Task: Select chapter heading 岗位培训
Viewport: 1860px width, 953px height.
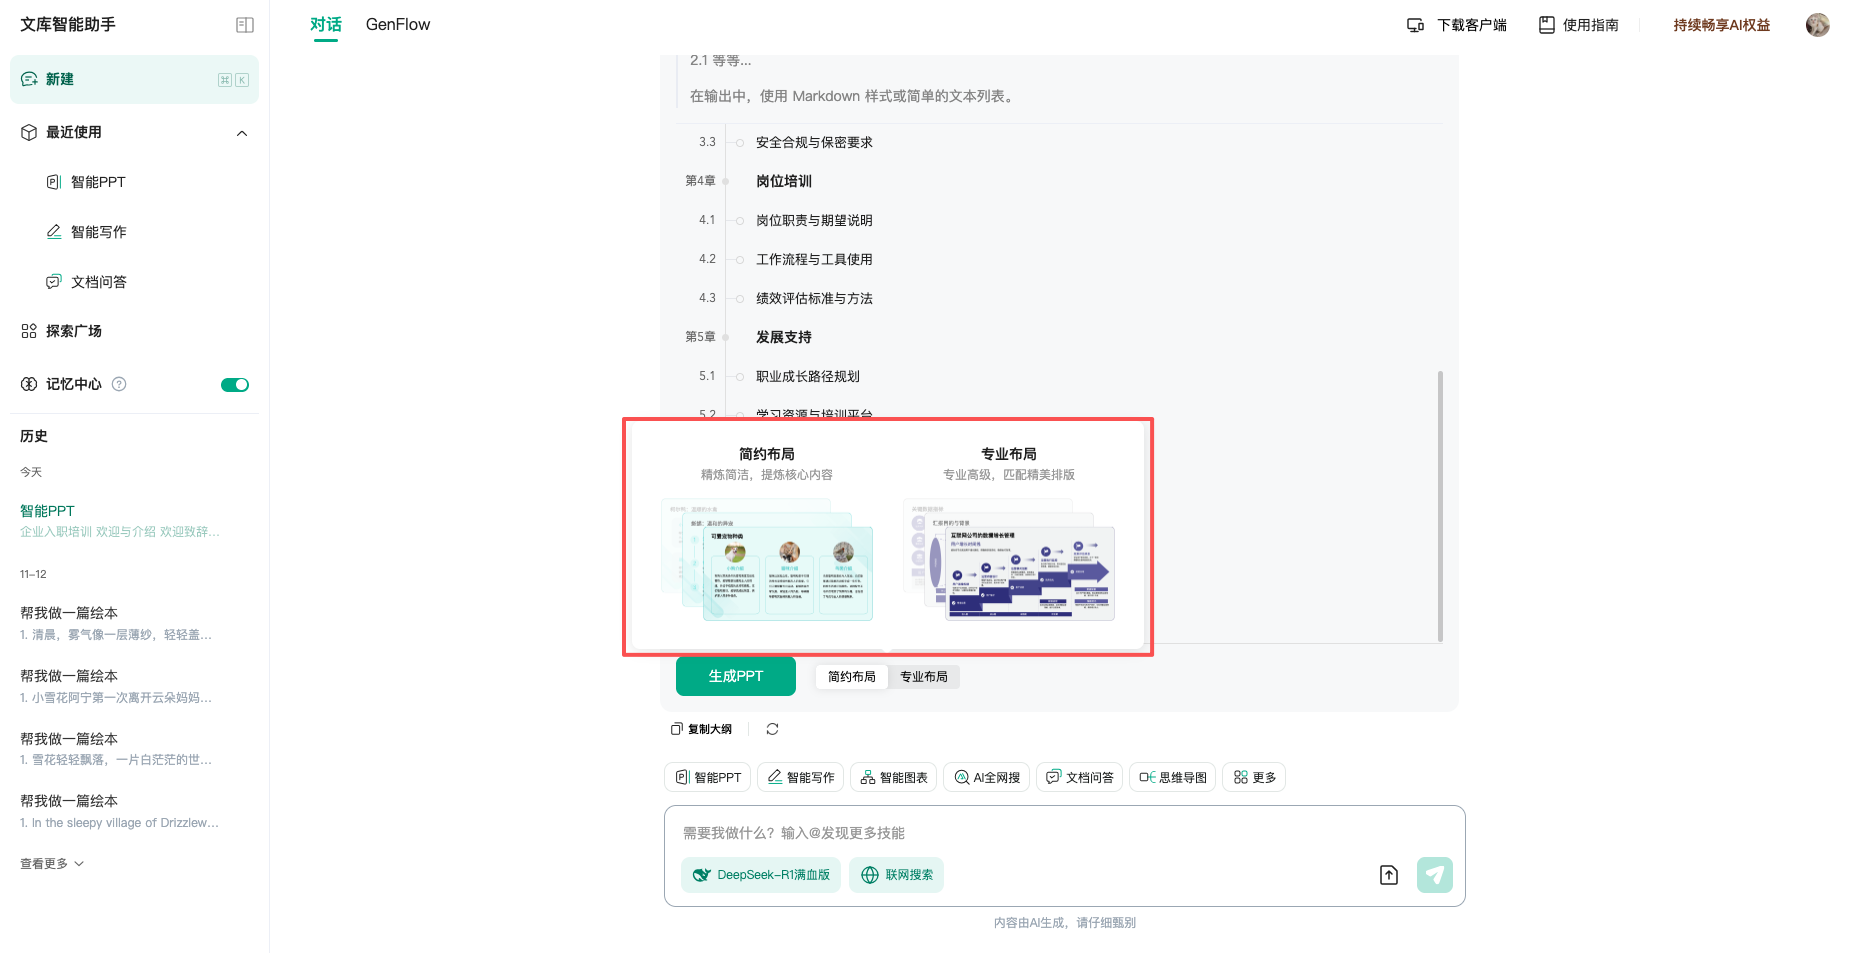Action: point(784,181)
